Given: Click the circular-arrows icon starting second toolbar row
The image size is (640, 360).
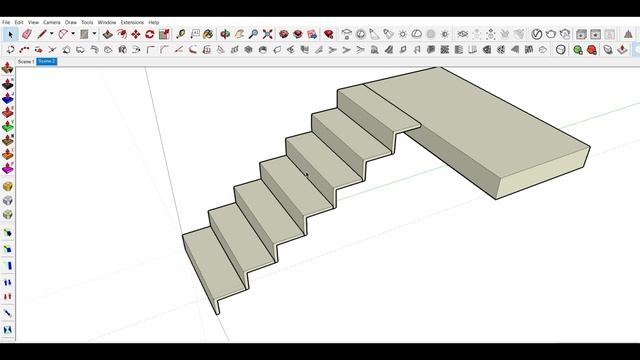Looking at the screenshot, I should (10, 50).
